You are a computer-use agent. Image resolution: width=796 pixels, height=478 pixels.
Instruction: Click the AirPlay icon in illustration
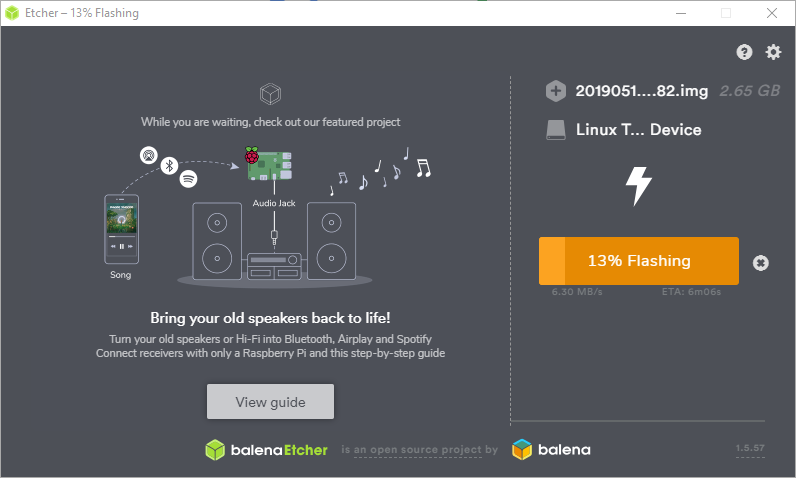click(149, 155)
